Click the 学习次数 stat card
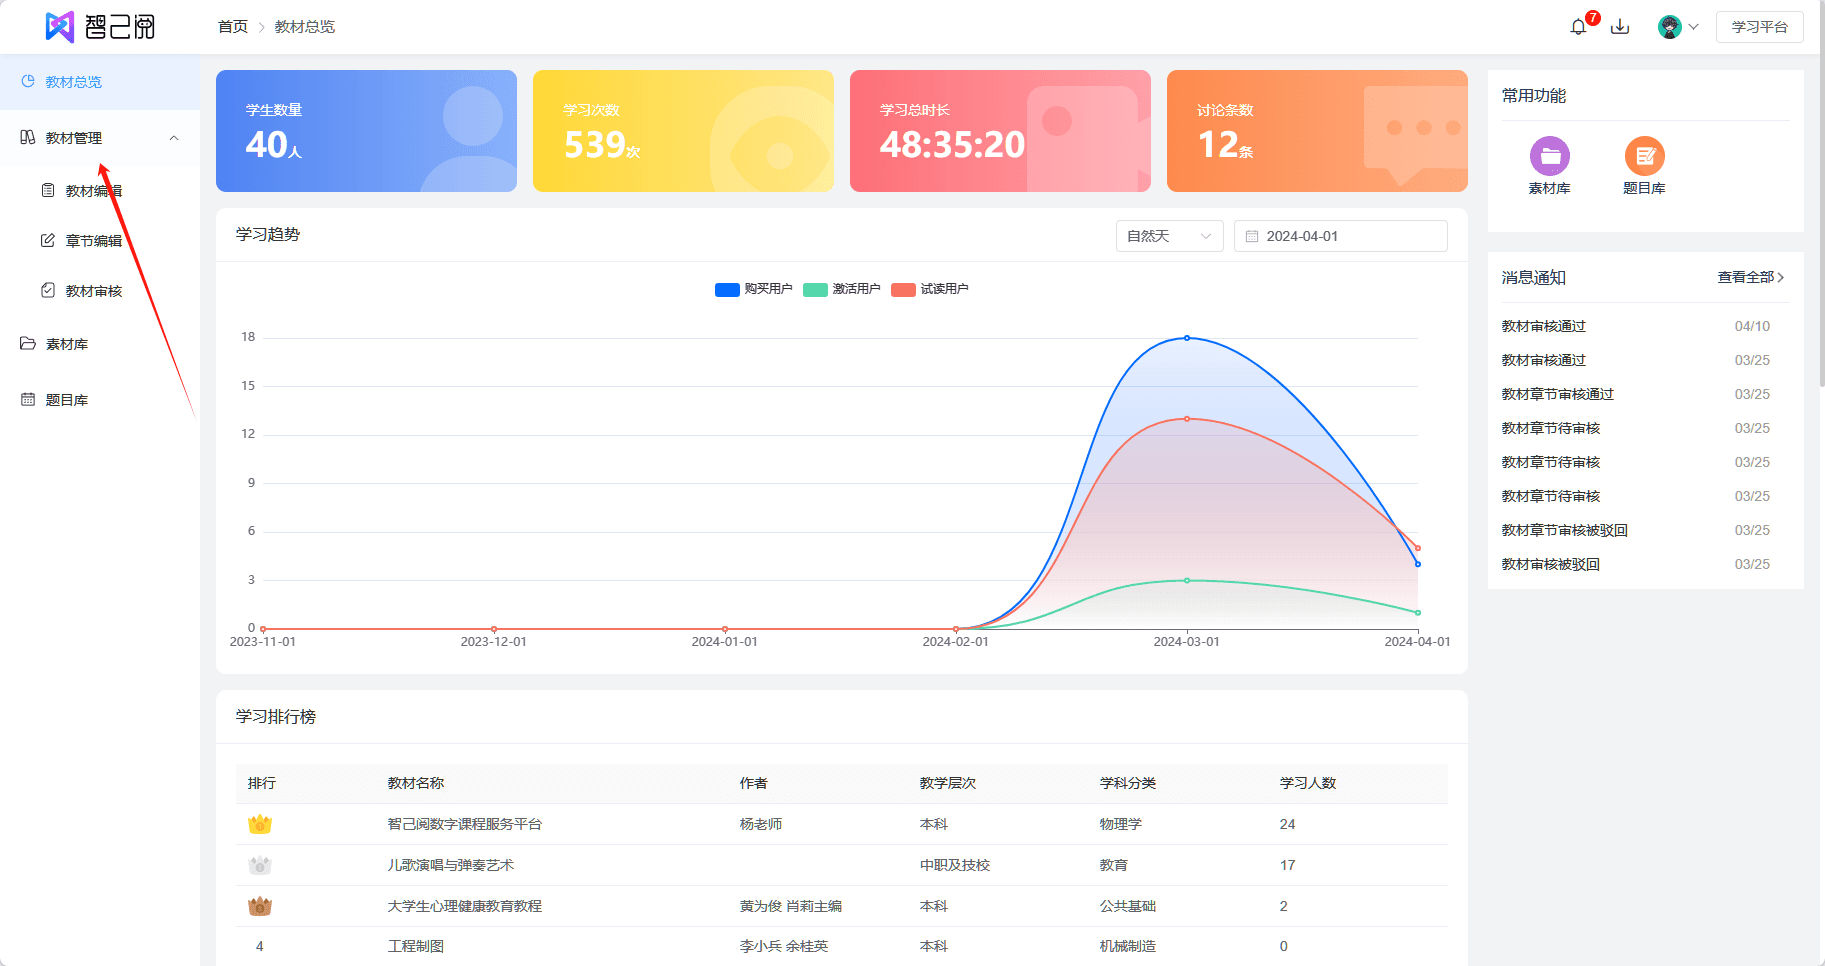1825x966 pixels. pos(683,131)
